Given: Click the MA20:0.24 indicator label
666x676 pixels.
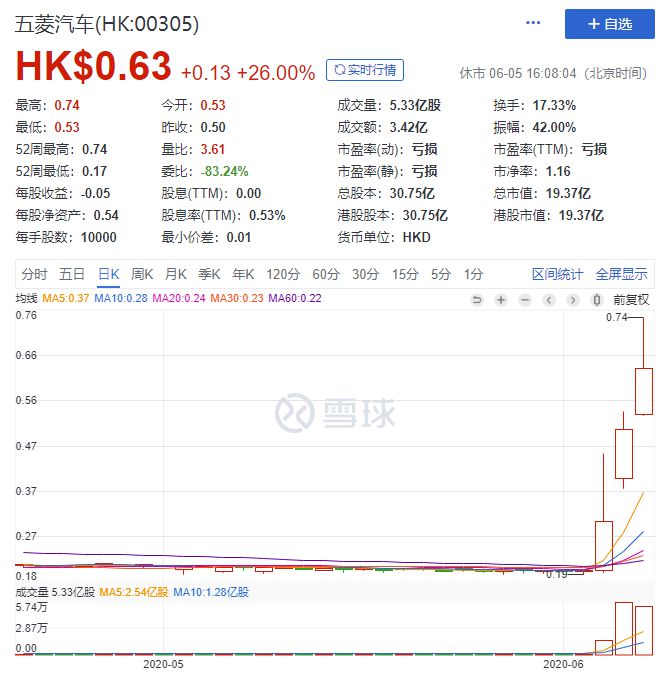Looking at the screenshot, I should pos(179,298).
